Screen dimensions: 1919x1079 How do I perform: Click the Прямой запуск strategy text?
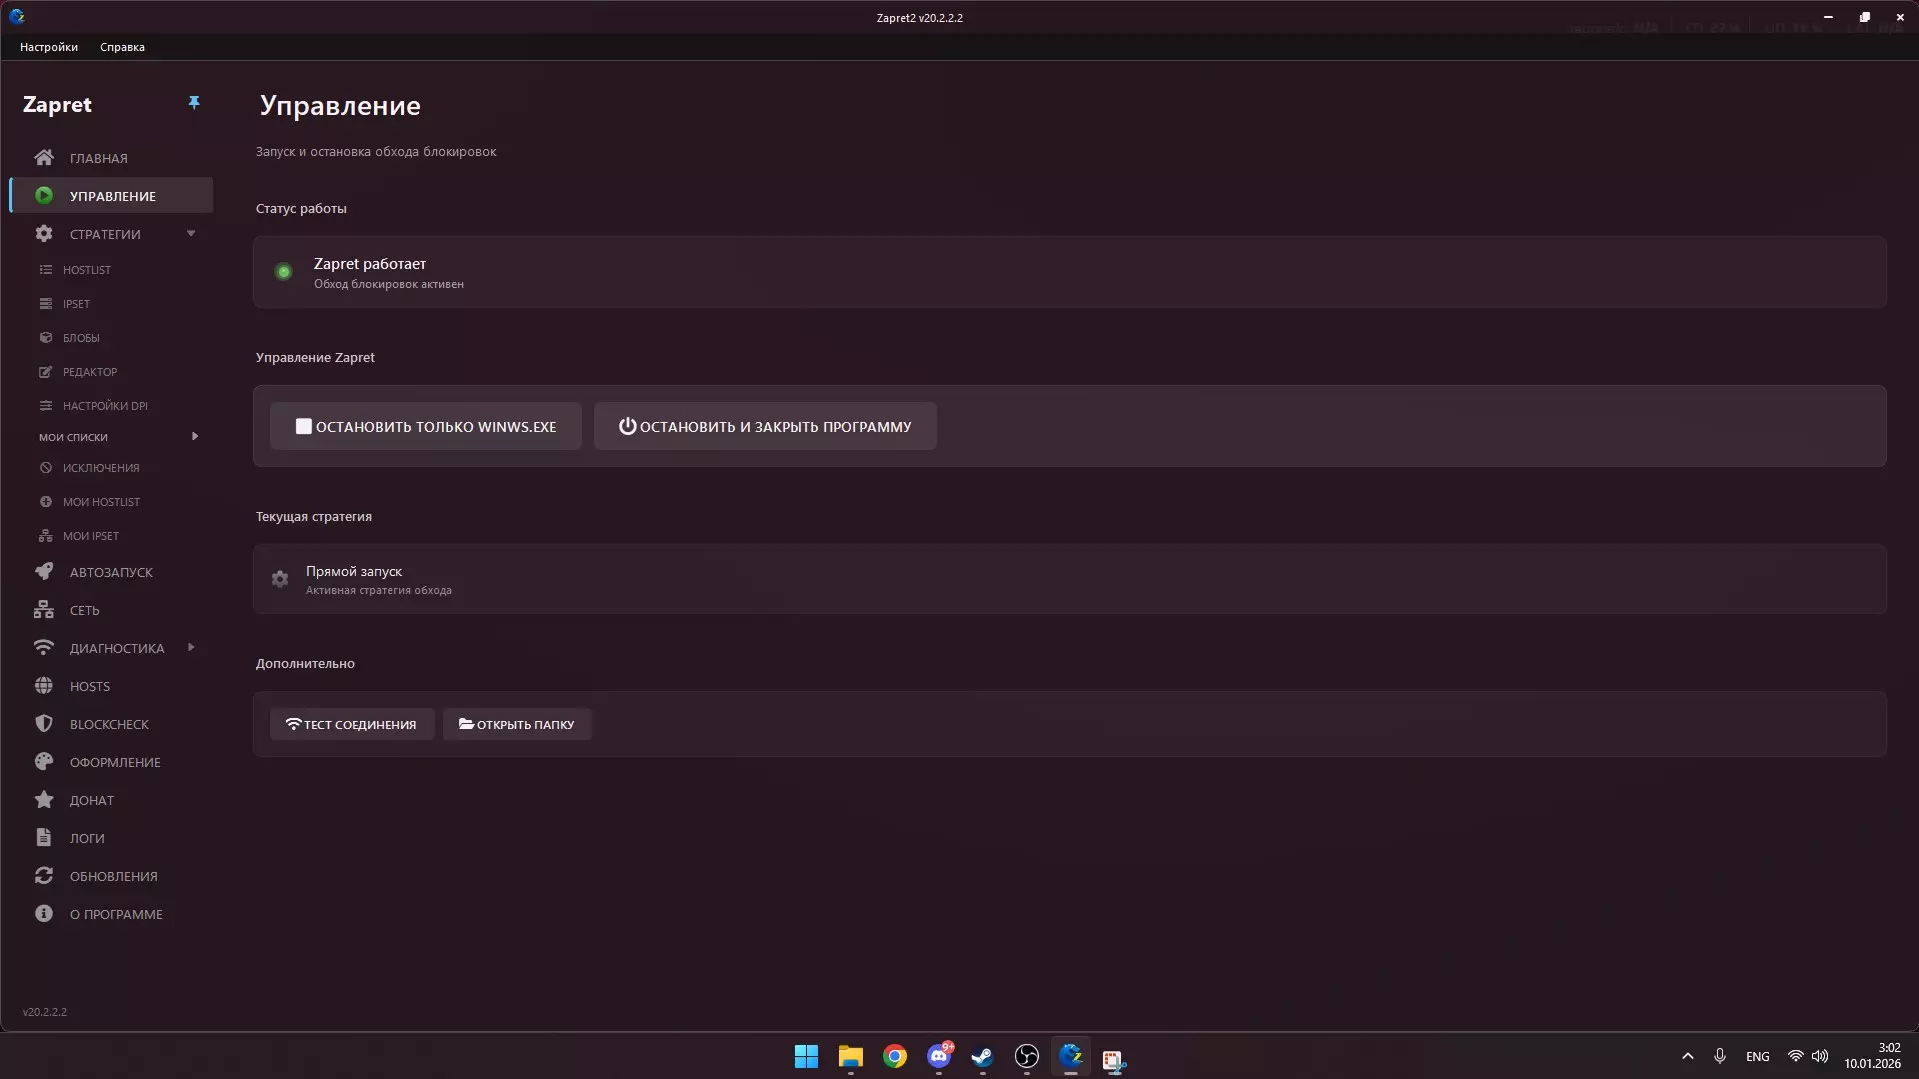click(x=354, y=572)
